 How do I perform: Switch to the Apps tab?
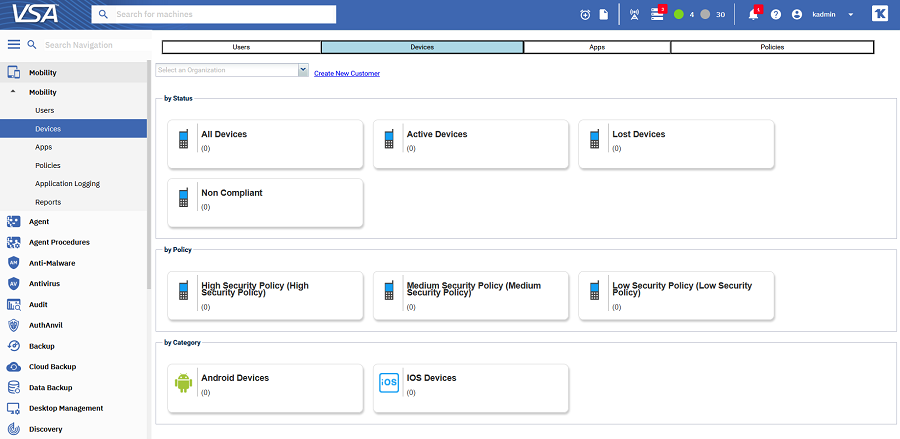click(x=597, y=47)
